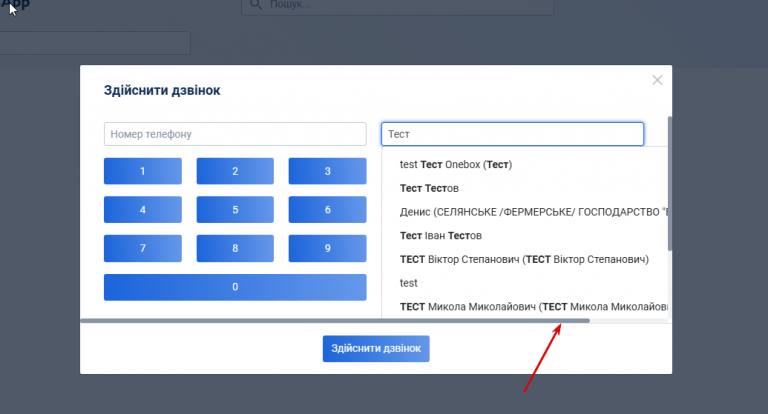This screenshot has width=768, height=414.
Task: Click the vertical scrollbar of the dialog
Action: point(670,184)
